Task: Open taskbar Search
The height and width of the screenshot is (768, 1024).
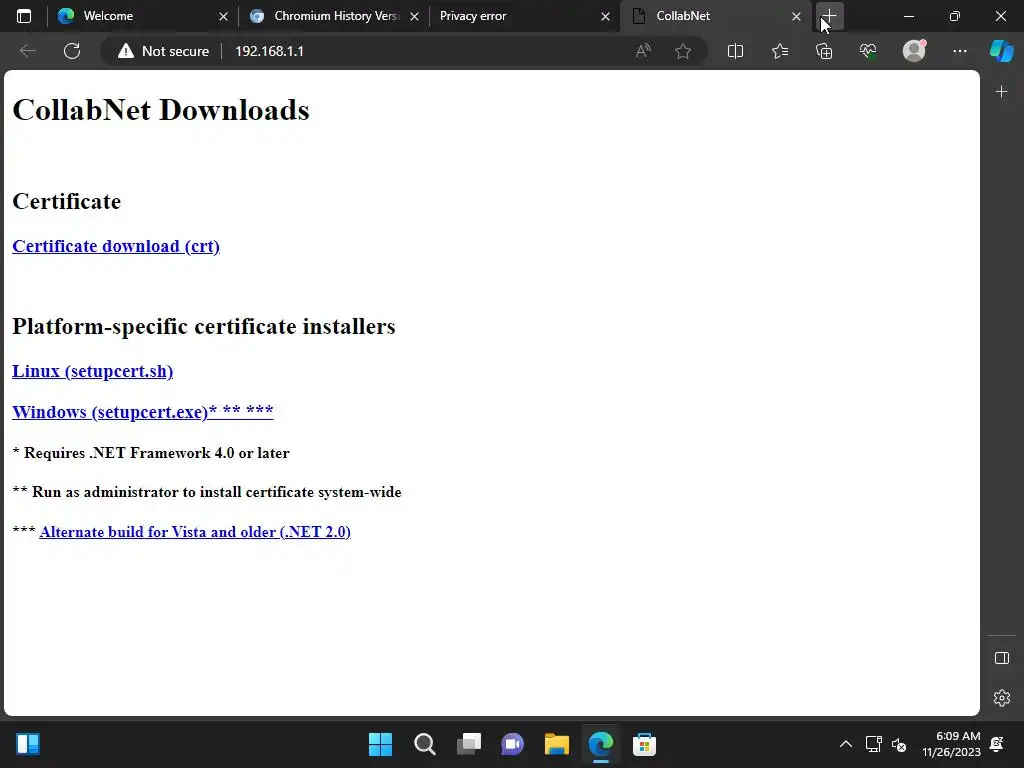Action: click(x=424, y=744)
